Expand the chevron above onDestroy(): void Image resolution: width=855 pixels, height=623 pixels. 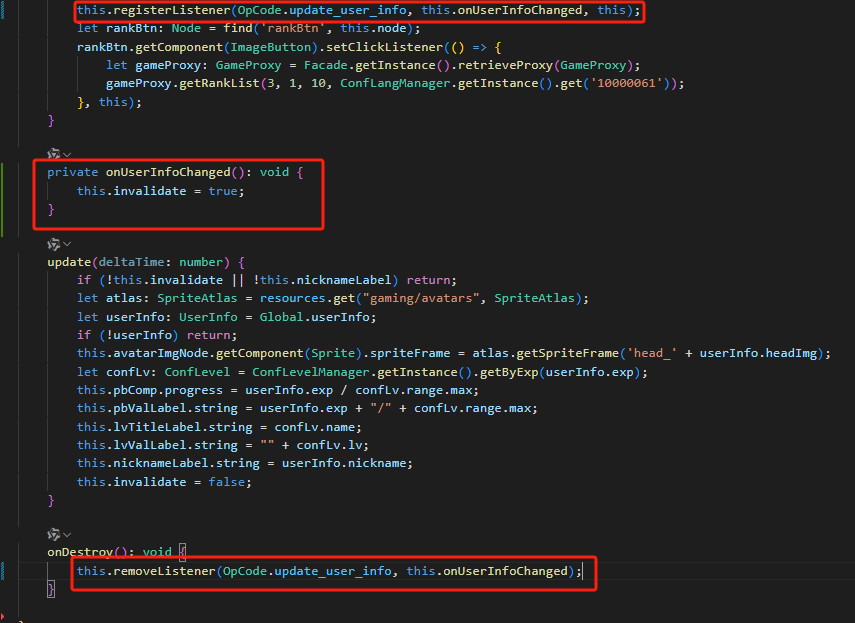(x=67, y=535)
